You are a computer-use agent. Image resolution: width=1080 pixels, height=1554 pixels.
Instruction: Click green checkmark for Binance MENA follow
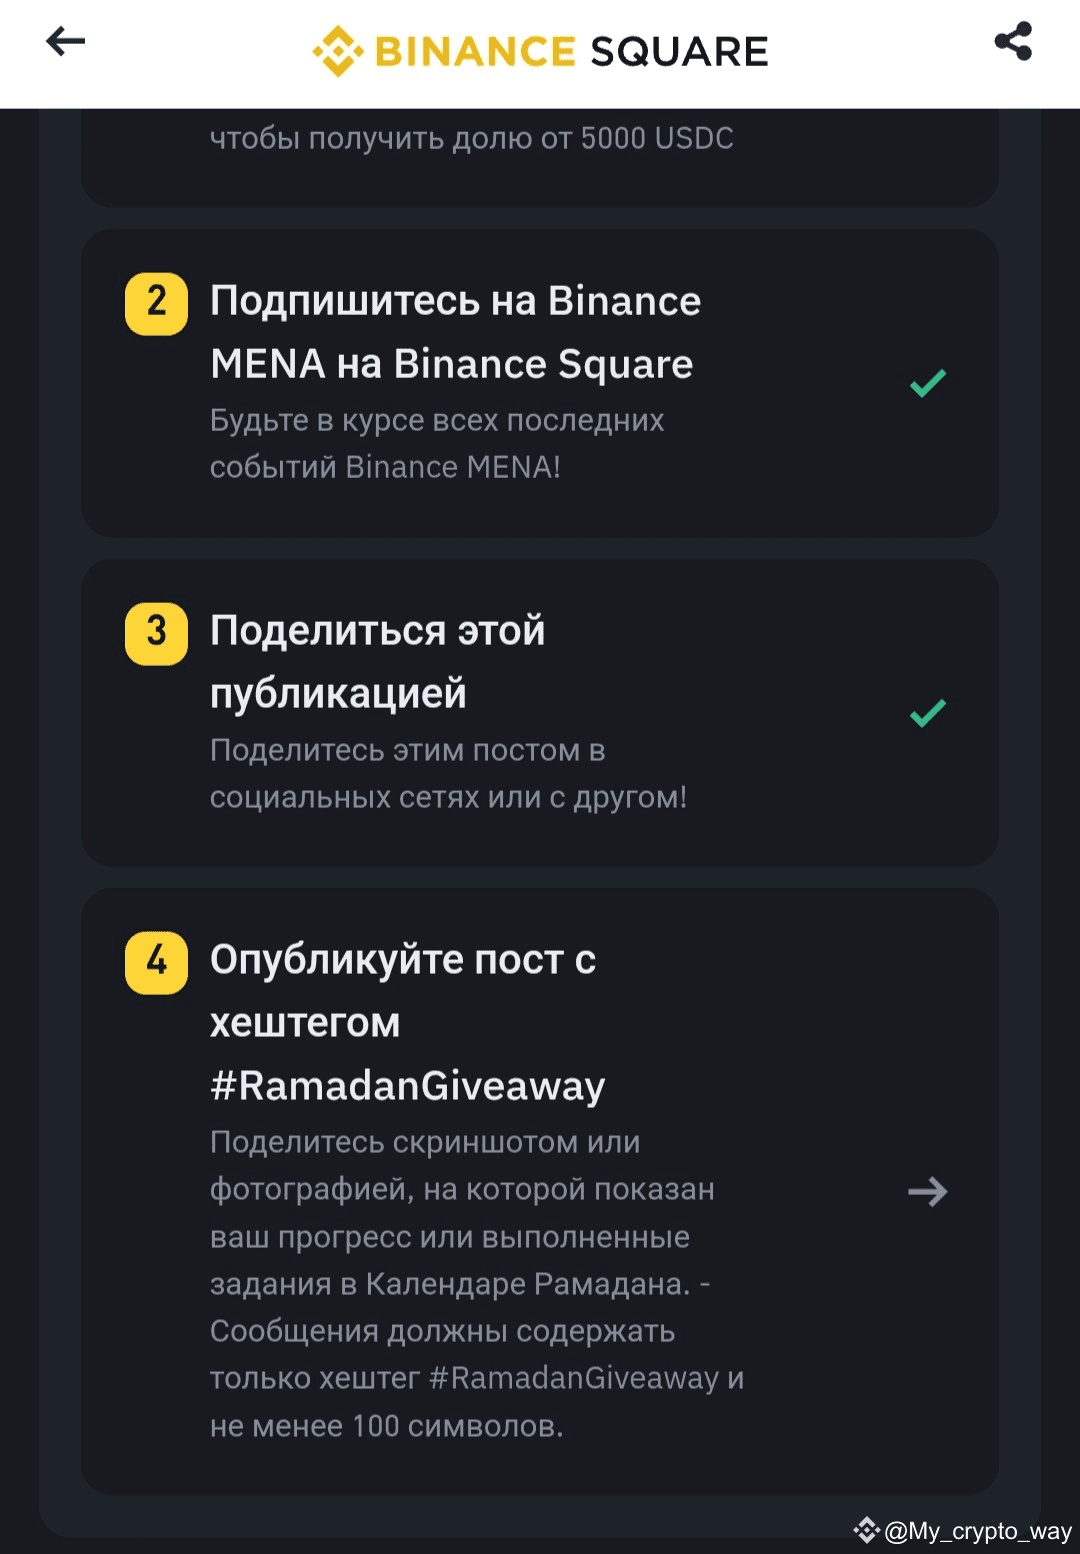tap(928, 383)
